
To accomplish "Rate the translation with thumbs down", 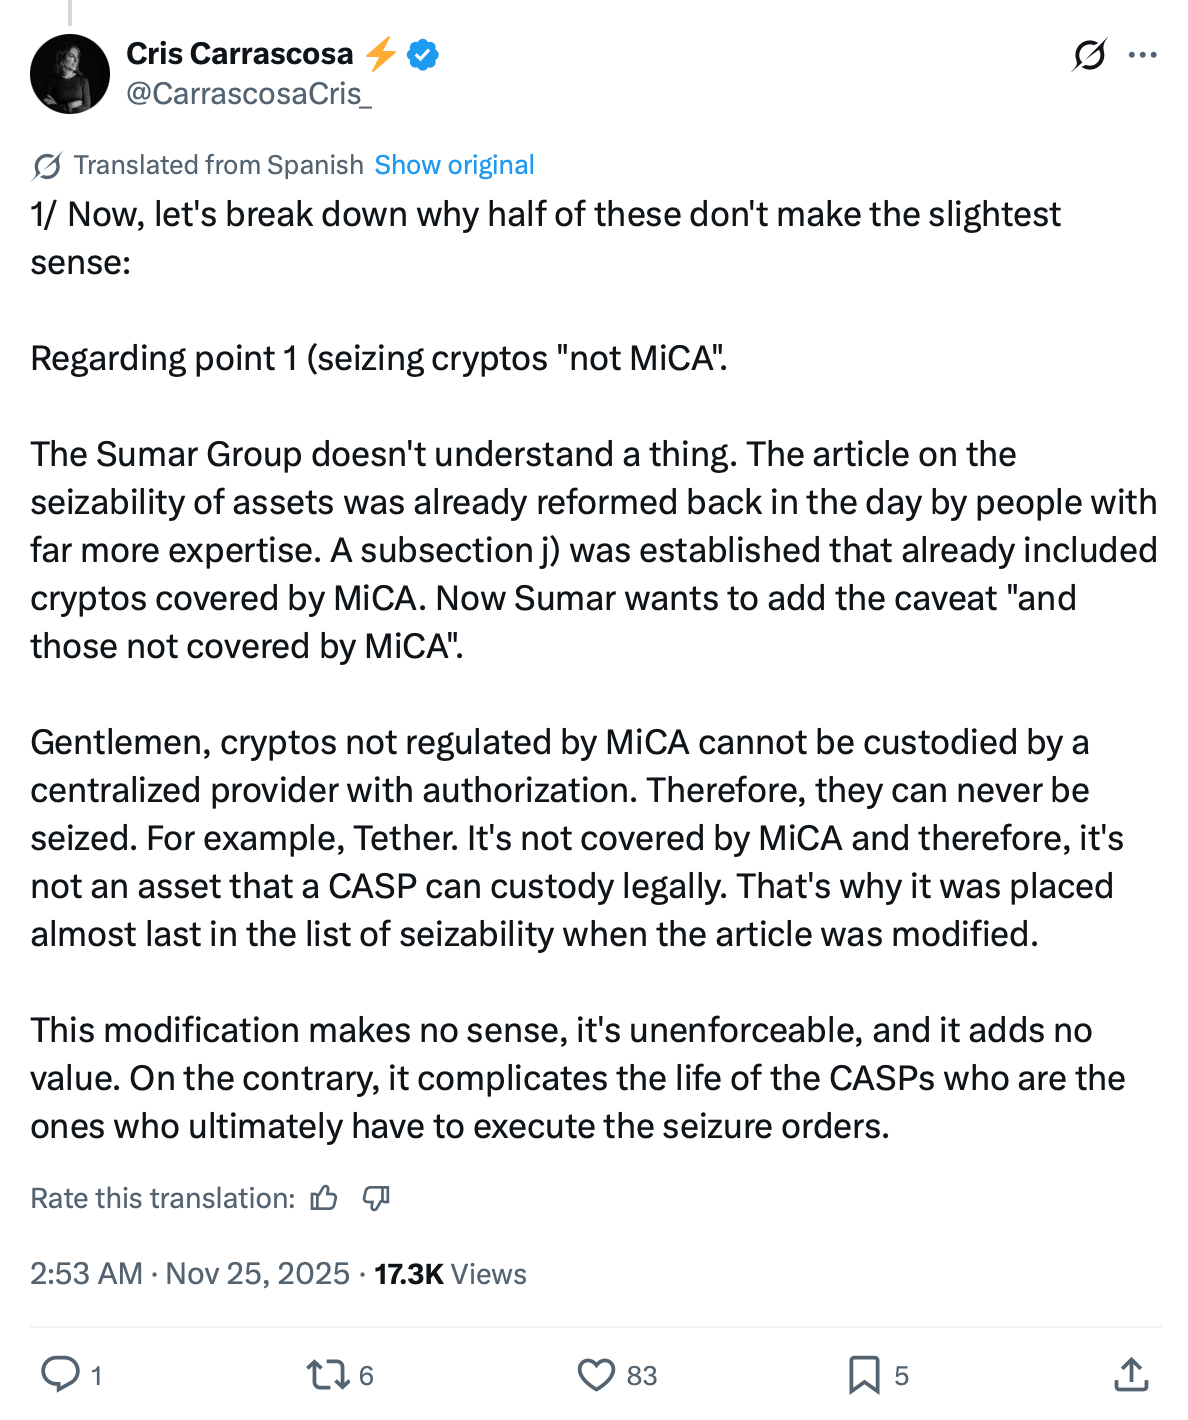I will pos(376,1198).
